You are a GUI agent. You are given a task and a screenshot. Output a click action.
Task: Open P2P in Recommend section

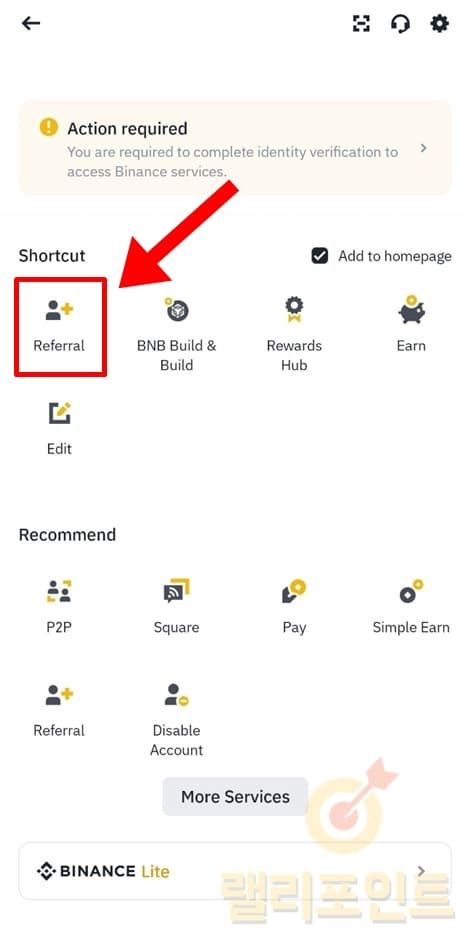(59, 607)
